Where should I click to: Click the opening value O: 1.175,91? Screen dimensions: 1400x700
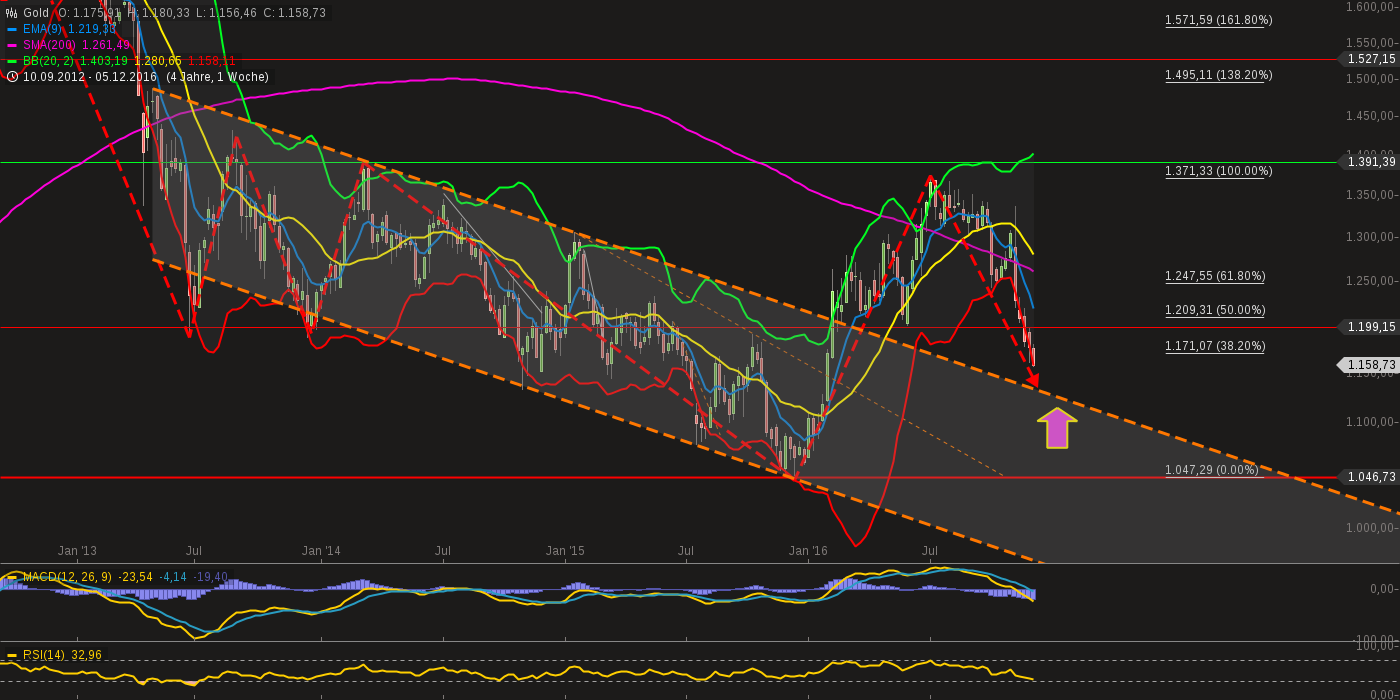pos(90,13)
